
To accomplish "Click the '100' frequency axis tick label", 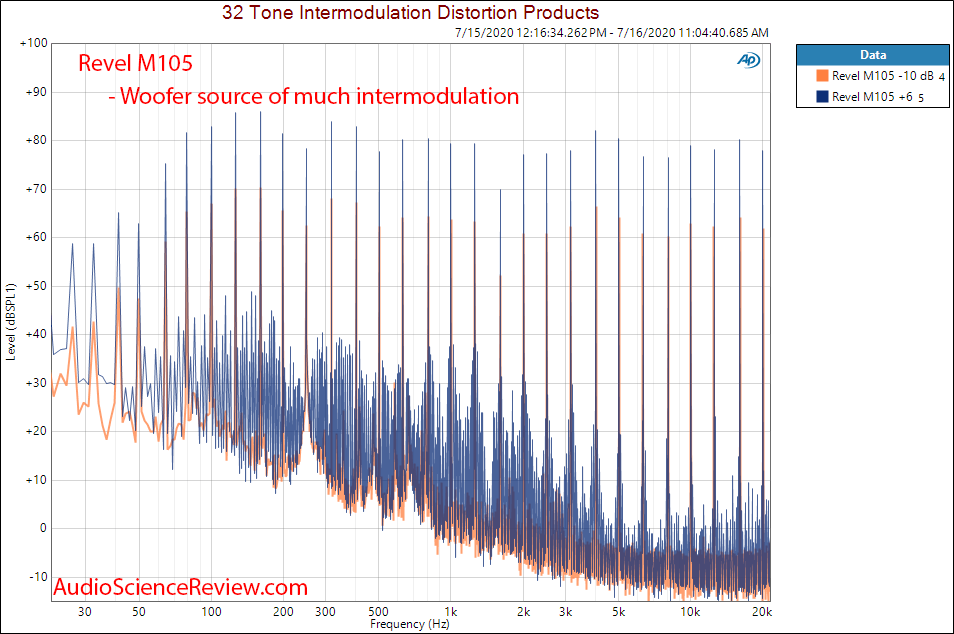I will pyautogui.click(x=211, y=612).
